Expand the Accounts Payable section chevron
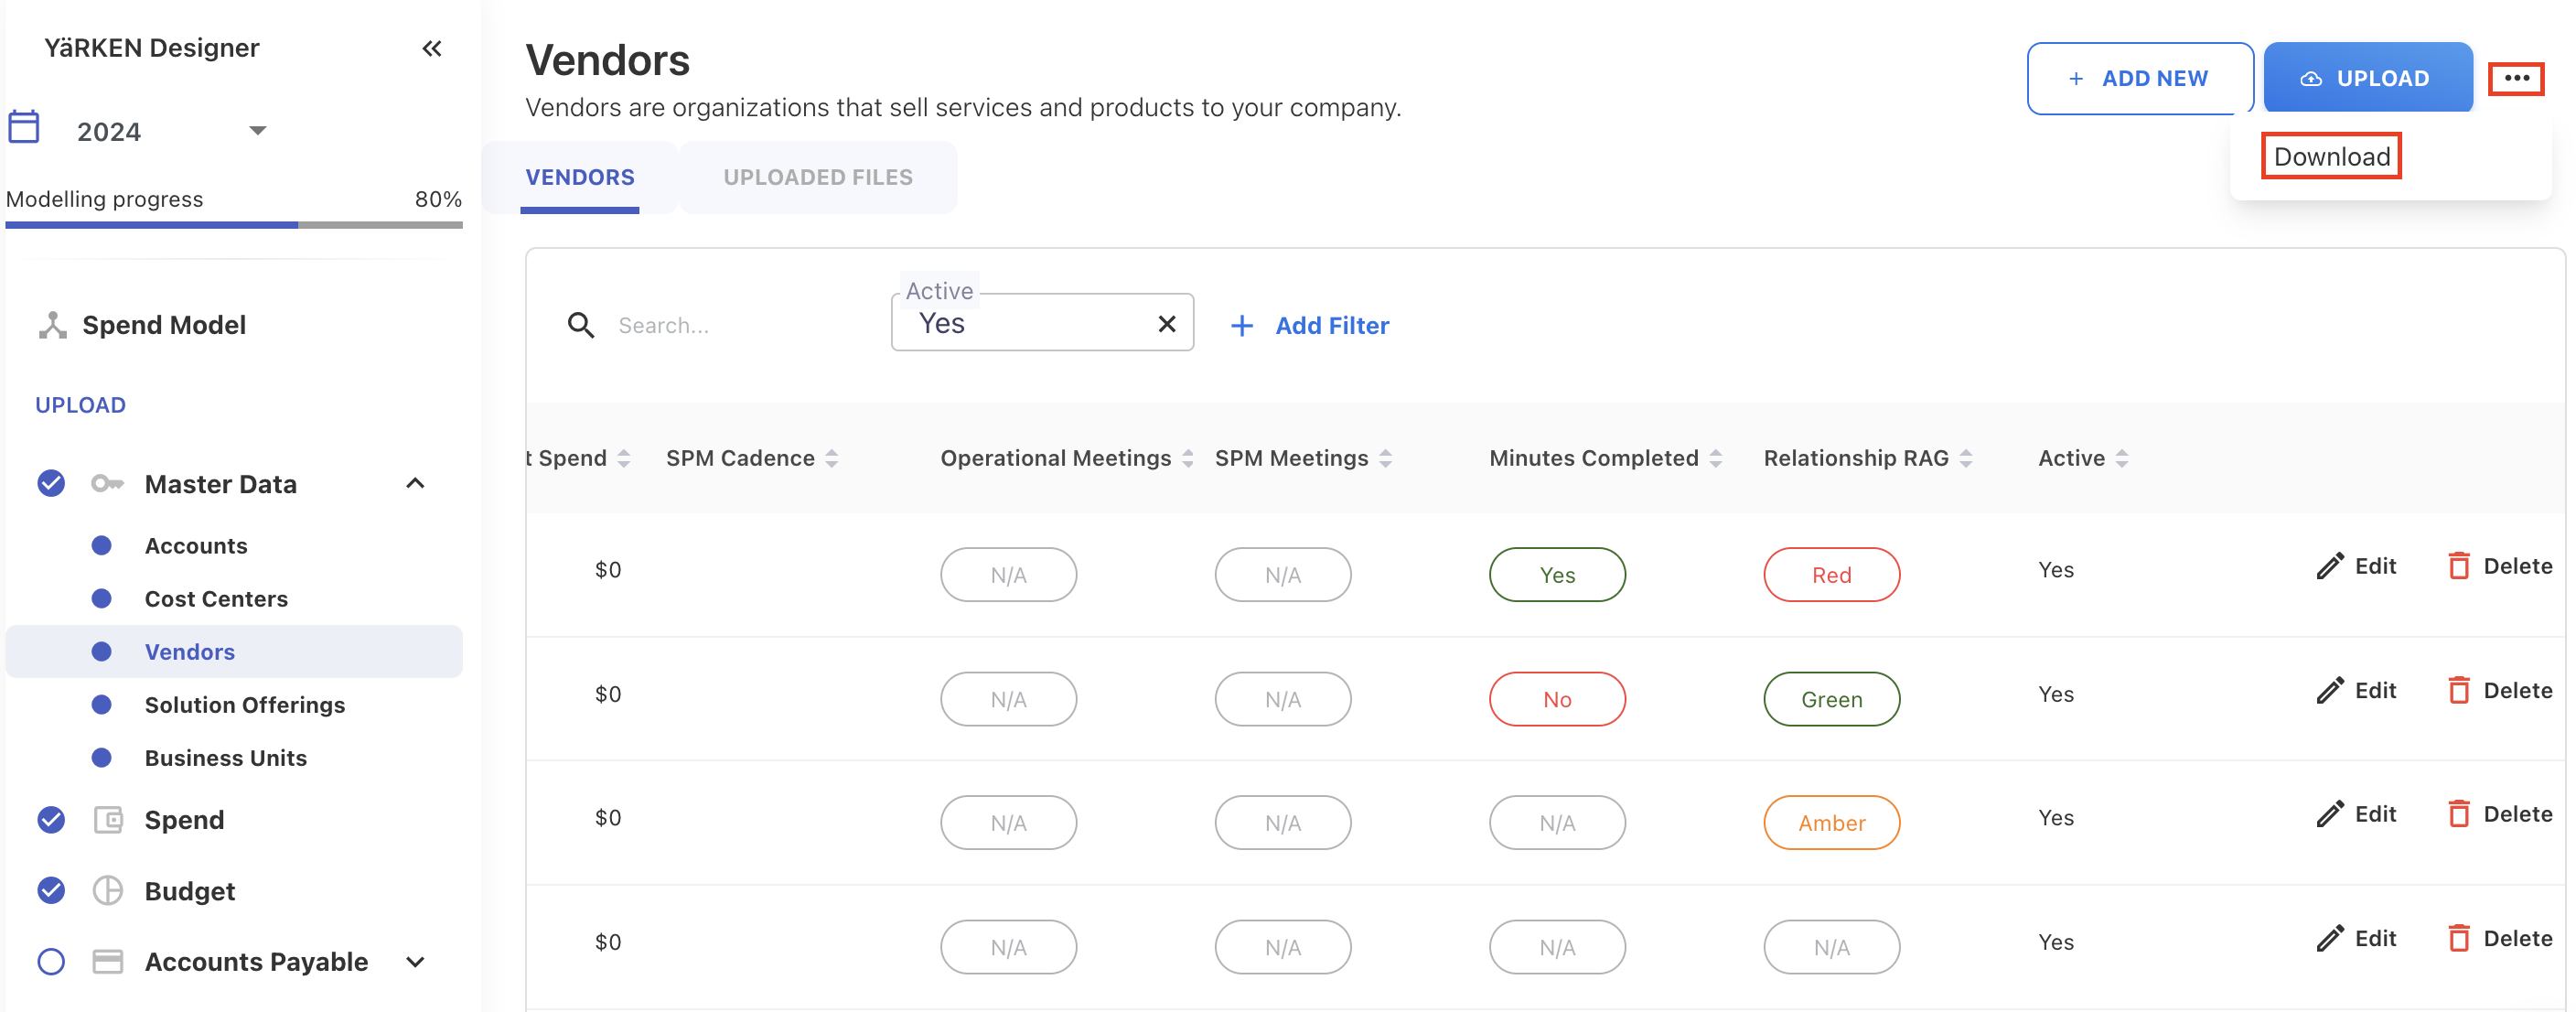 pyautogui.click(x=415, y=961)
